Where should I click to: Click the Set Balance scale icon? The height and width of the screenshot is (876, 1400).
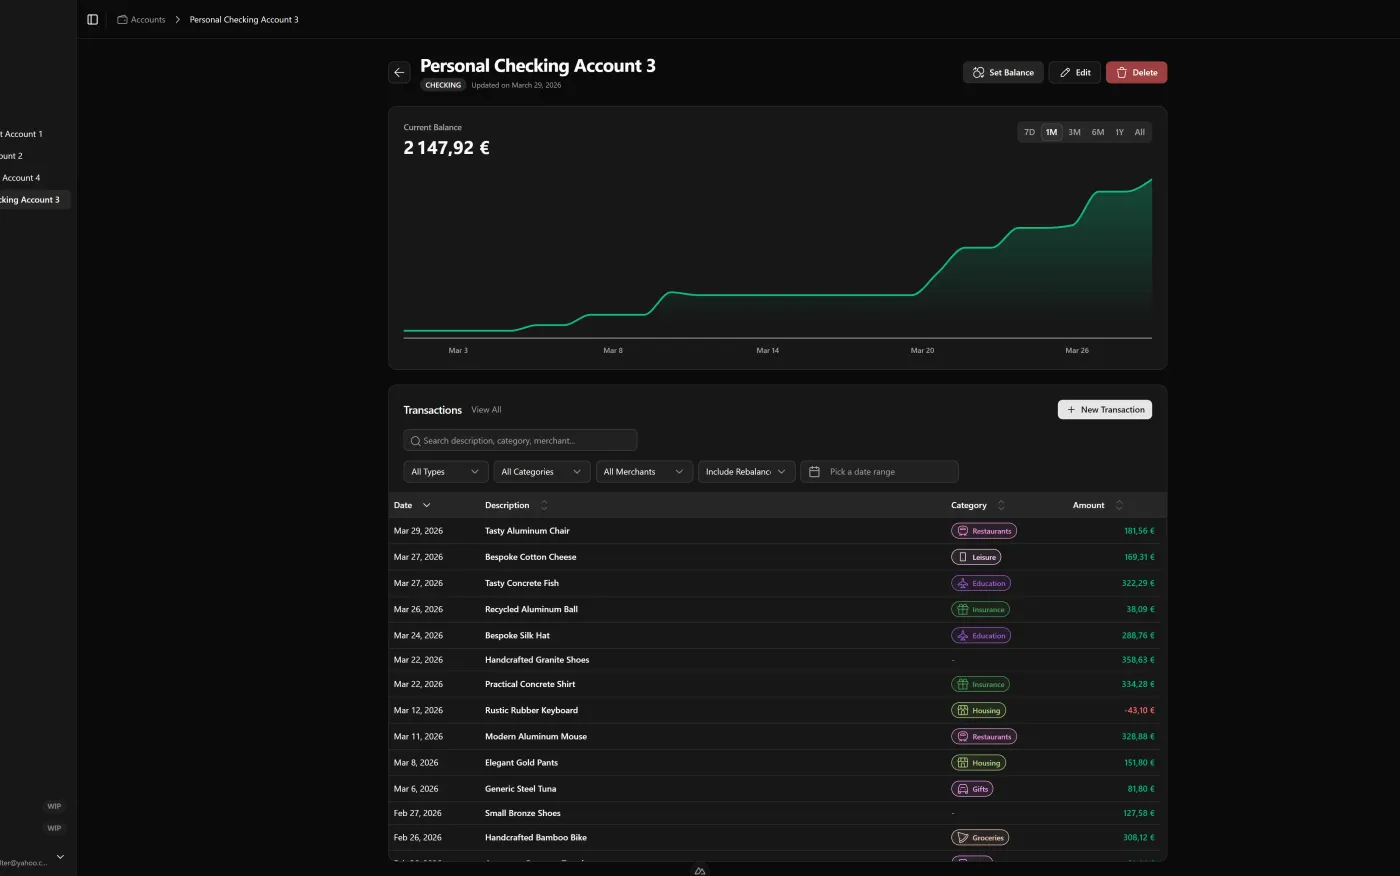(x=978, y=72)
